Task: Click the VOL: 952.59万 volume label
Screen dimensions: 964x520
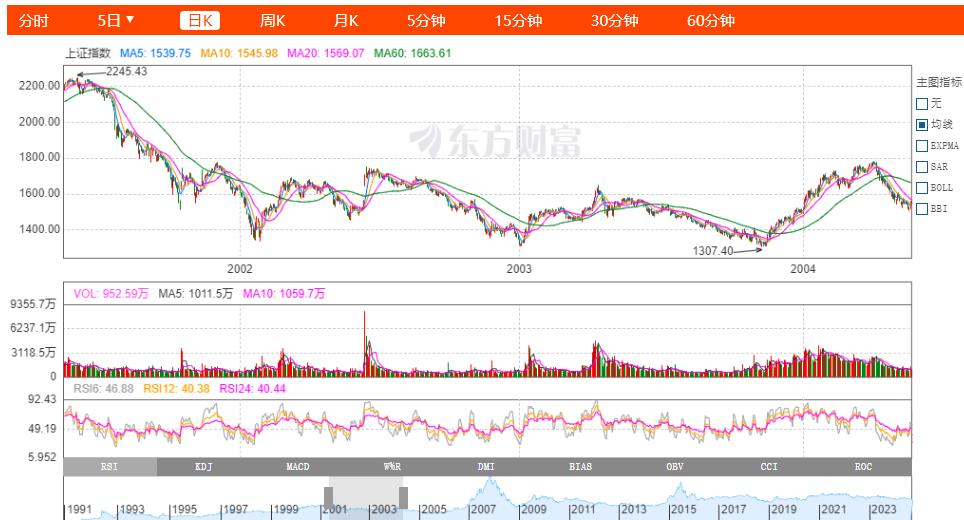Action: tap(111, 294)
